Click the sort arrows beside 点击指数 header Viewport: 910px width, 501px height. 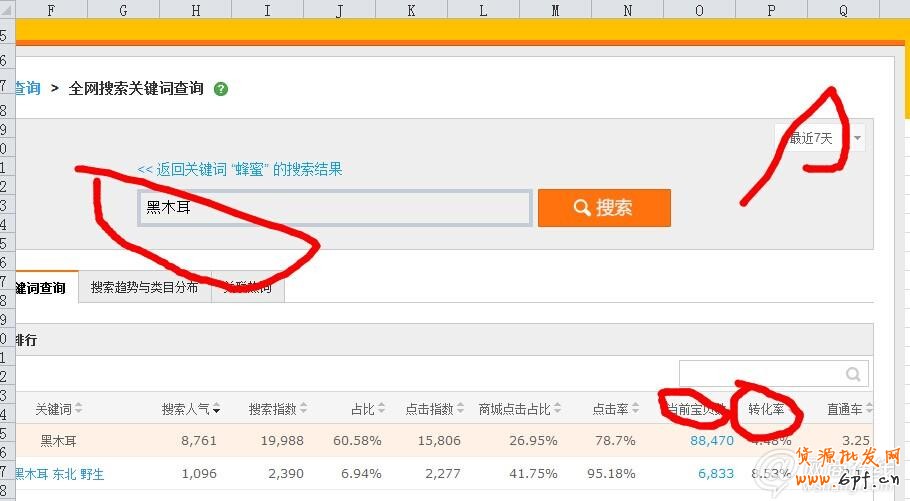[x=461, y=409]
